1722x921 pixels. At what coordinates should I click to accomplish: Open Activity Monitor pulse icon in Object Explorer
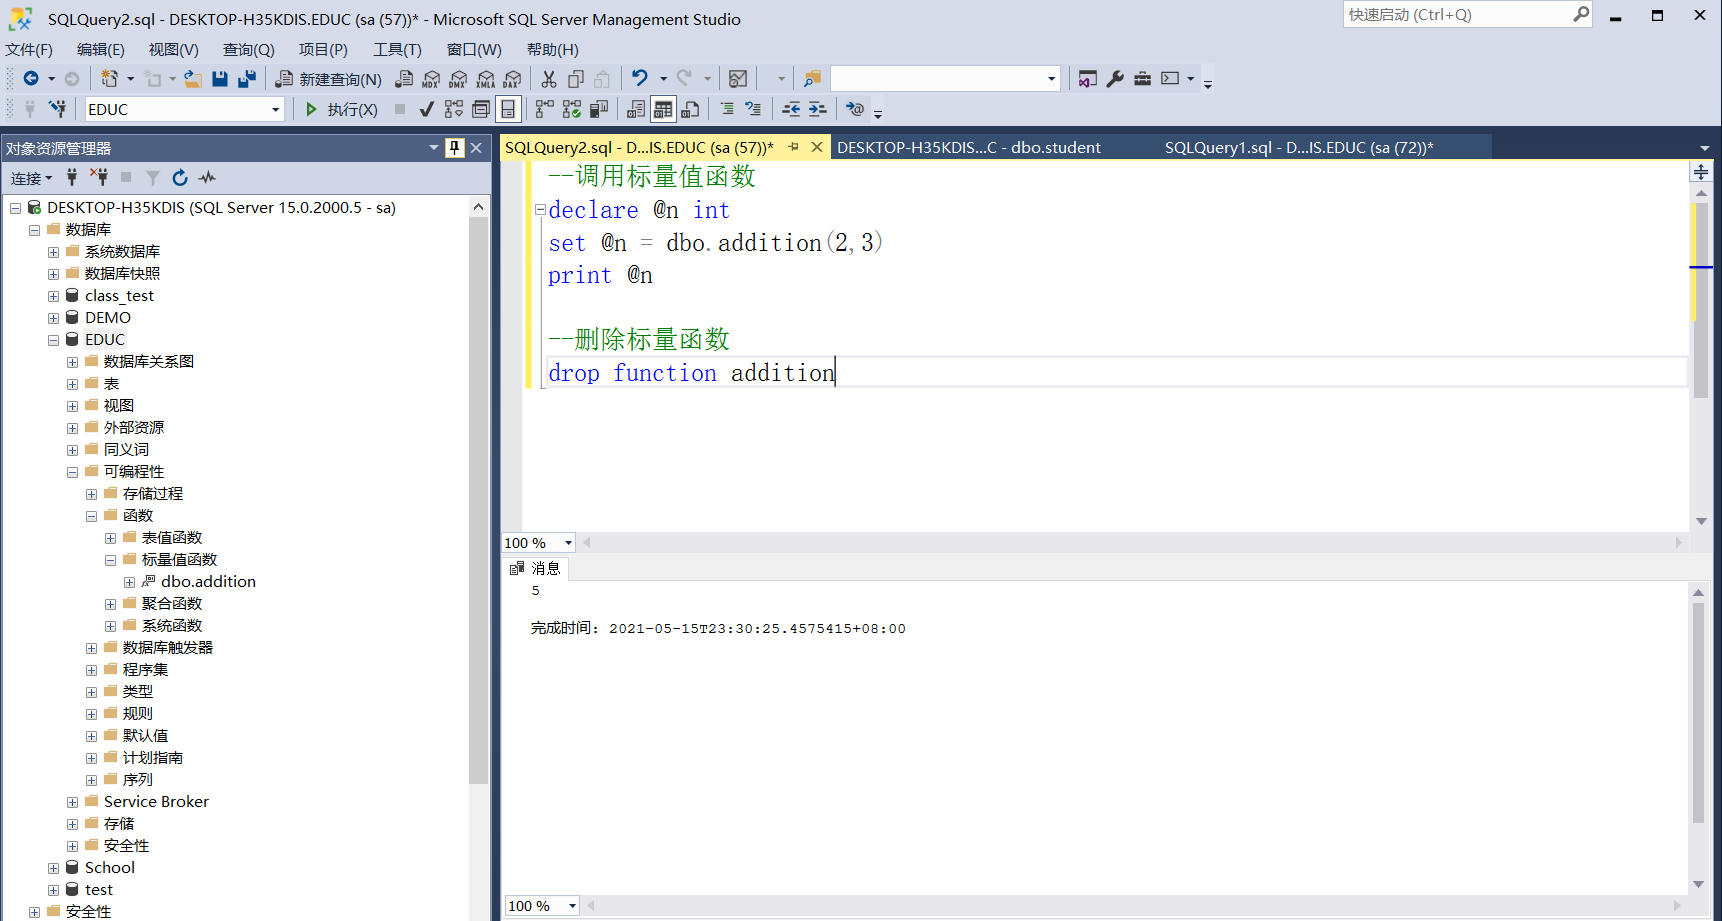tap(207, 177)
